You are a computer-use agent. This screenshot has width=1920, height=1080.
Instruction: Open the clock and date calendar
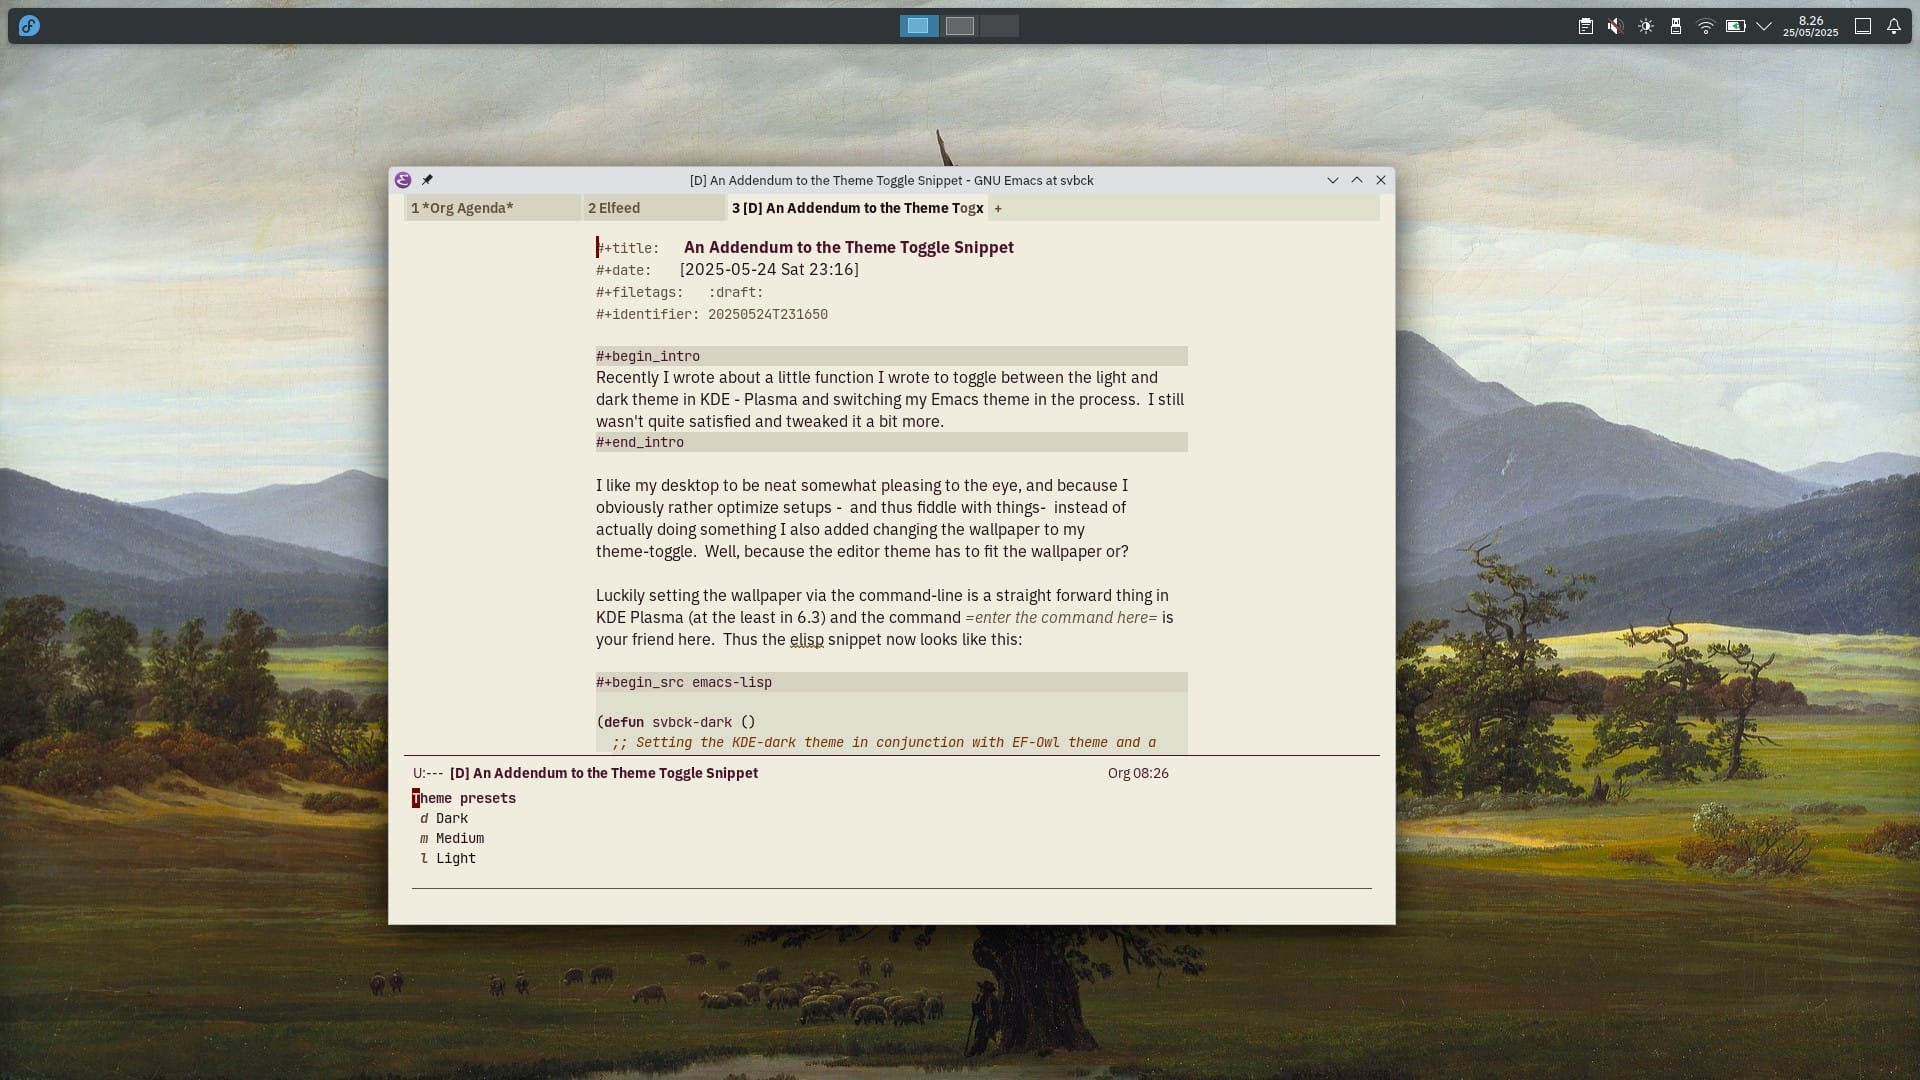pyautogui.click(x=1810, y=26)
